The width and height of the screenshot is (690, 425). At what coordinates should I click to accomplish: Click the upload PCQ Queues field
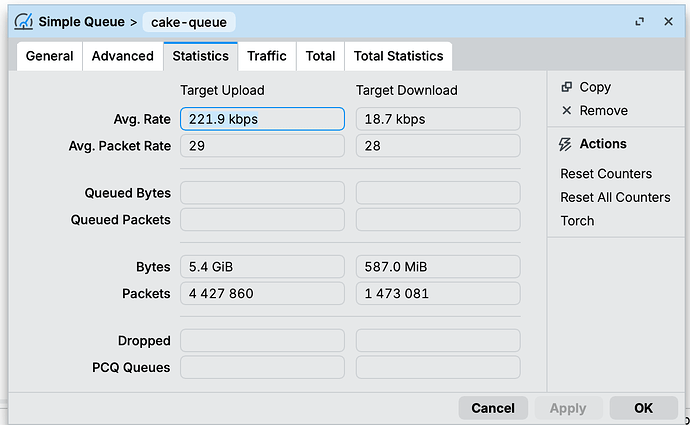coord(262,367)
